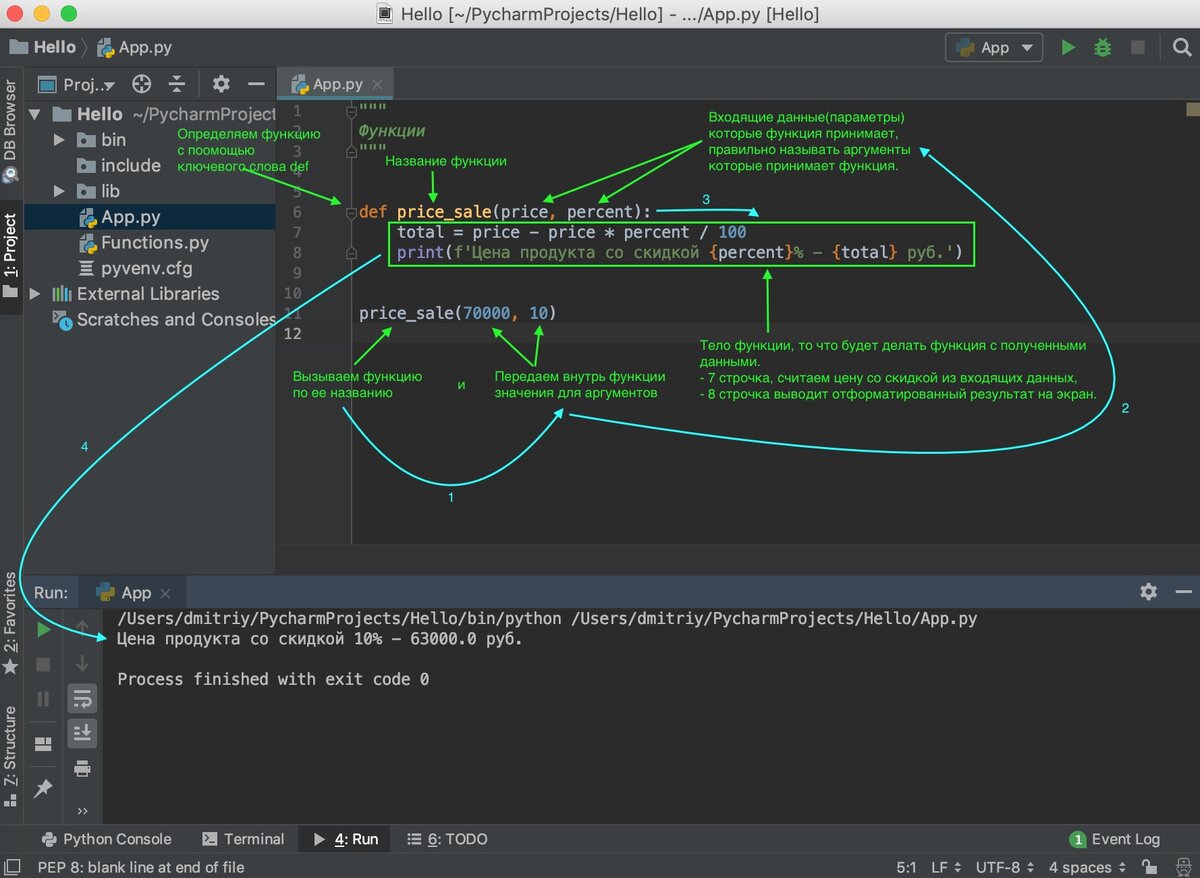Pin the Run tab with pin icon
The width and height of the screenshot is (1200, 878).
43,788
